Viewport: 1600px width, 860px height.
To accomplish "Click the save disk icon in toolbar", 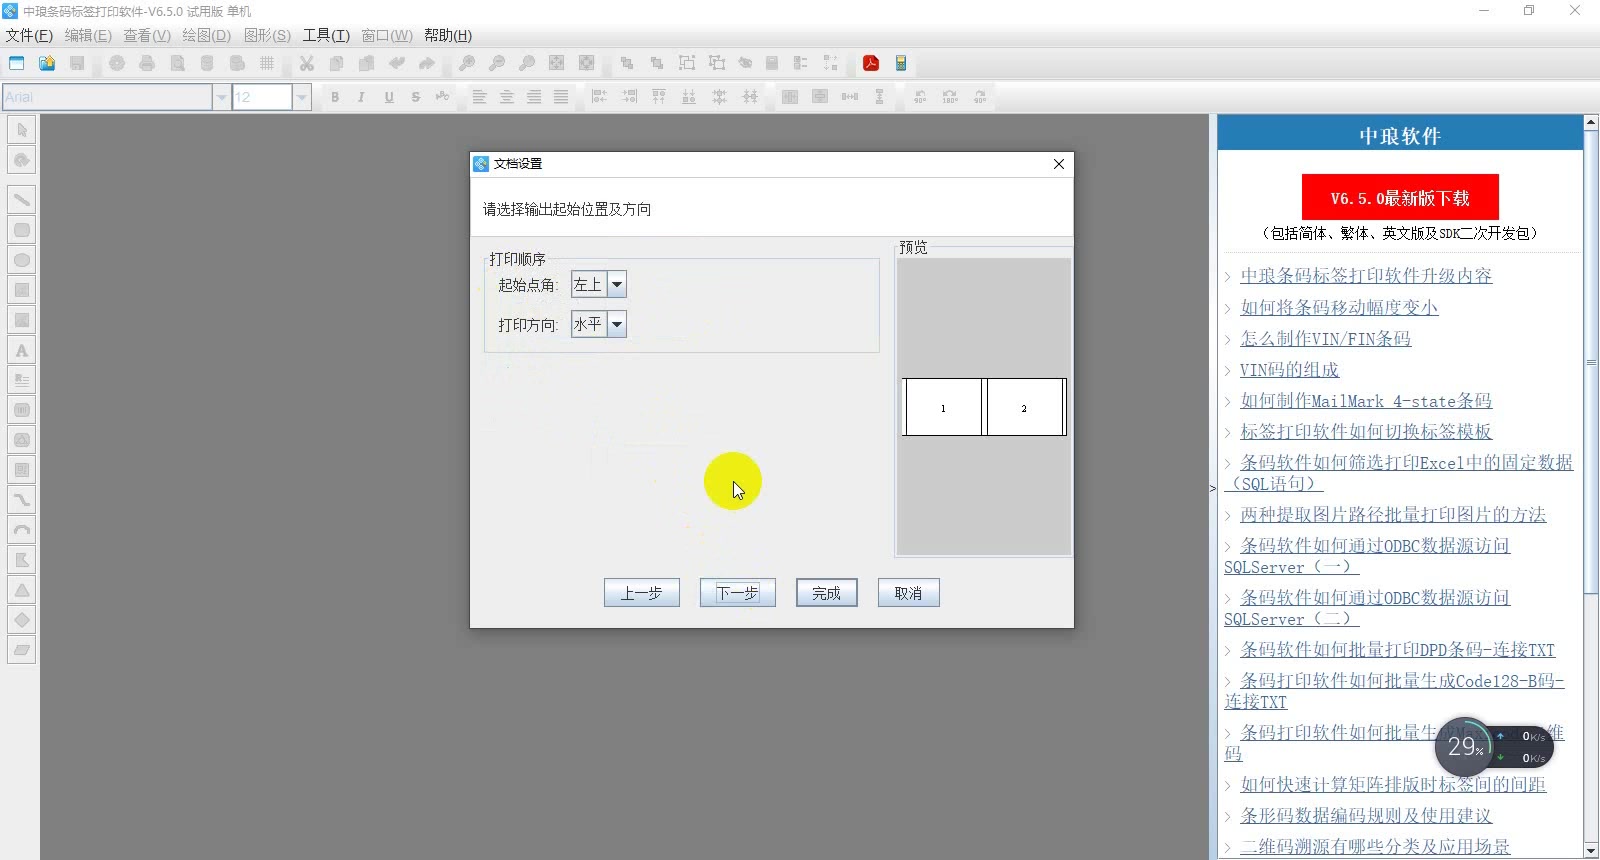I will click(x=77, y=63).
